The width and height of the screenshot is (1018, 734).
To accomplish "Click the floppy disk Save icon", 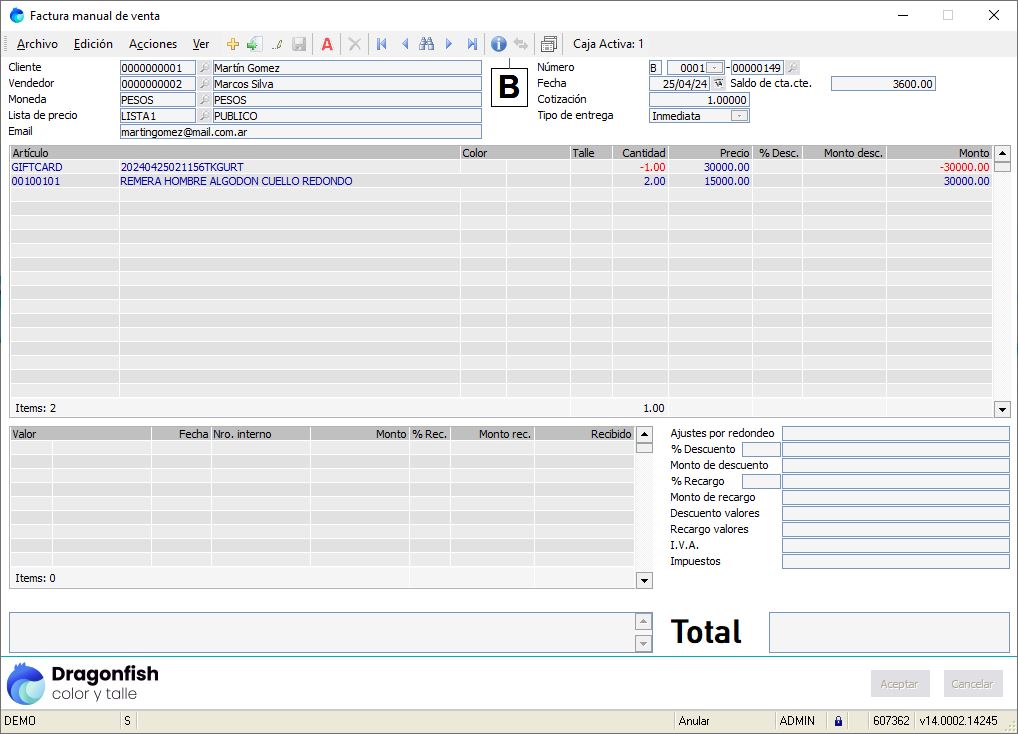I will click(299, 44).
